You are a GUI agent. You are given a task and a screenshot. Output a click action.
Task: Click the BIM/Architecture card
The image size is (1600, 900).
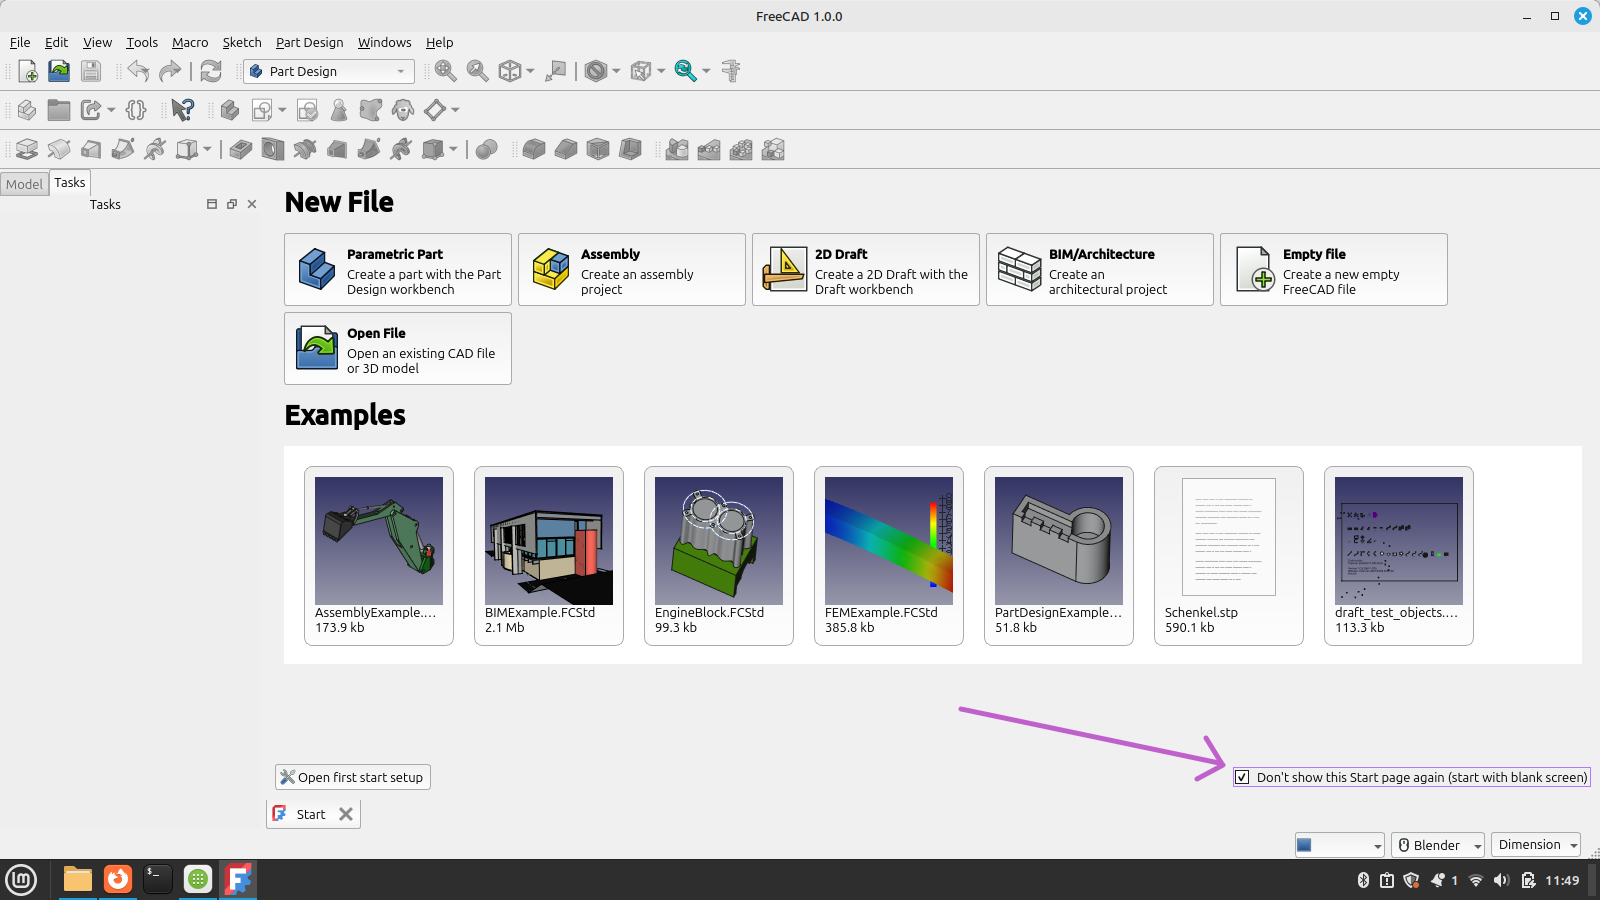click(x=1100, y=270)
